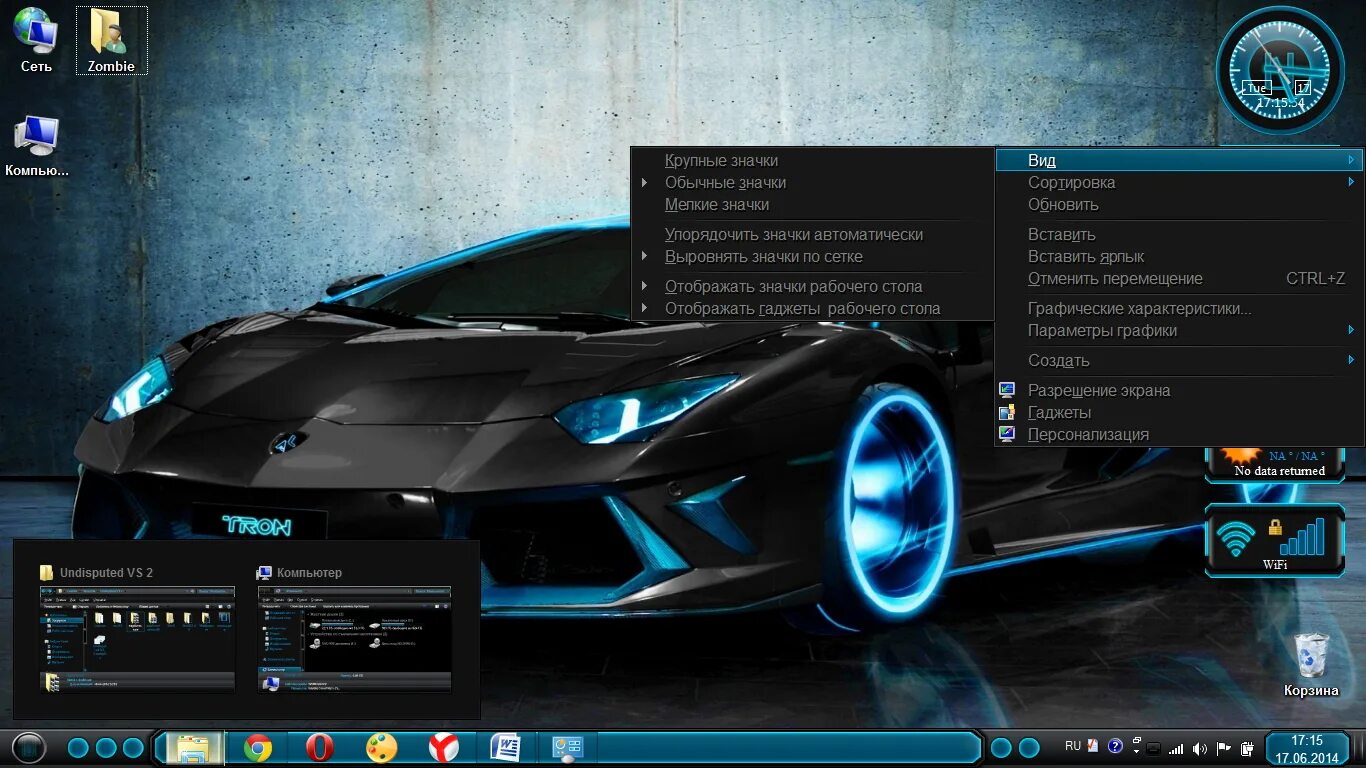1366x768 pixels.
Task: Expand the Создать submenu
Action: [x=1180, y=360]
